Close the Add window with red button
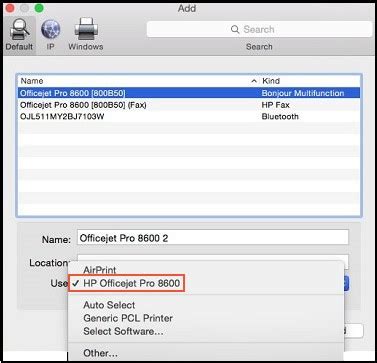The height and width of the screenshot is (363, 377). [10, 8]
